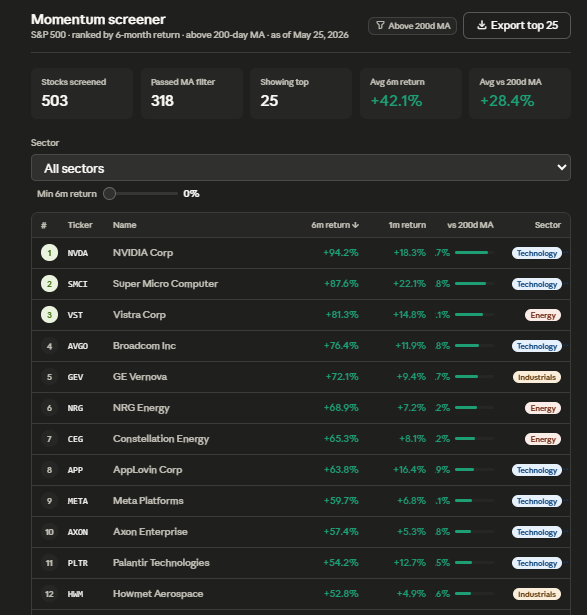Click NVDA's vs 200d MA progress bar
This screenshot has width=587, height=615.
474,253
